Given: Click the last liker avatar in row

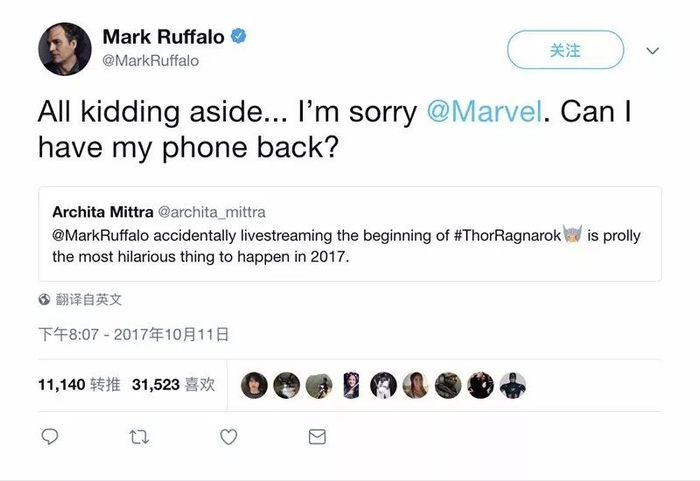Looking at the screenshot, I should click(x=513, y=385).
